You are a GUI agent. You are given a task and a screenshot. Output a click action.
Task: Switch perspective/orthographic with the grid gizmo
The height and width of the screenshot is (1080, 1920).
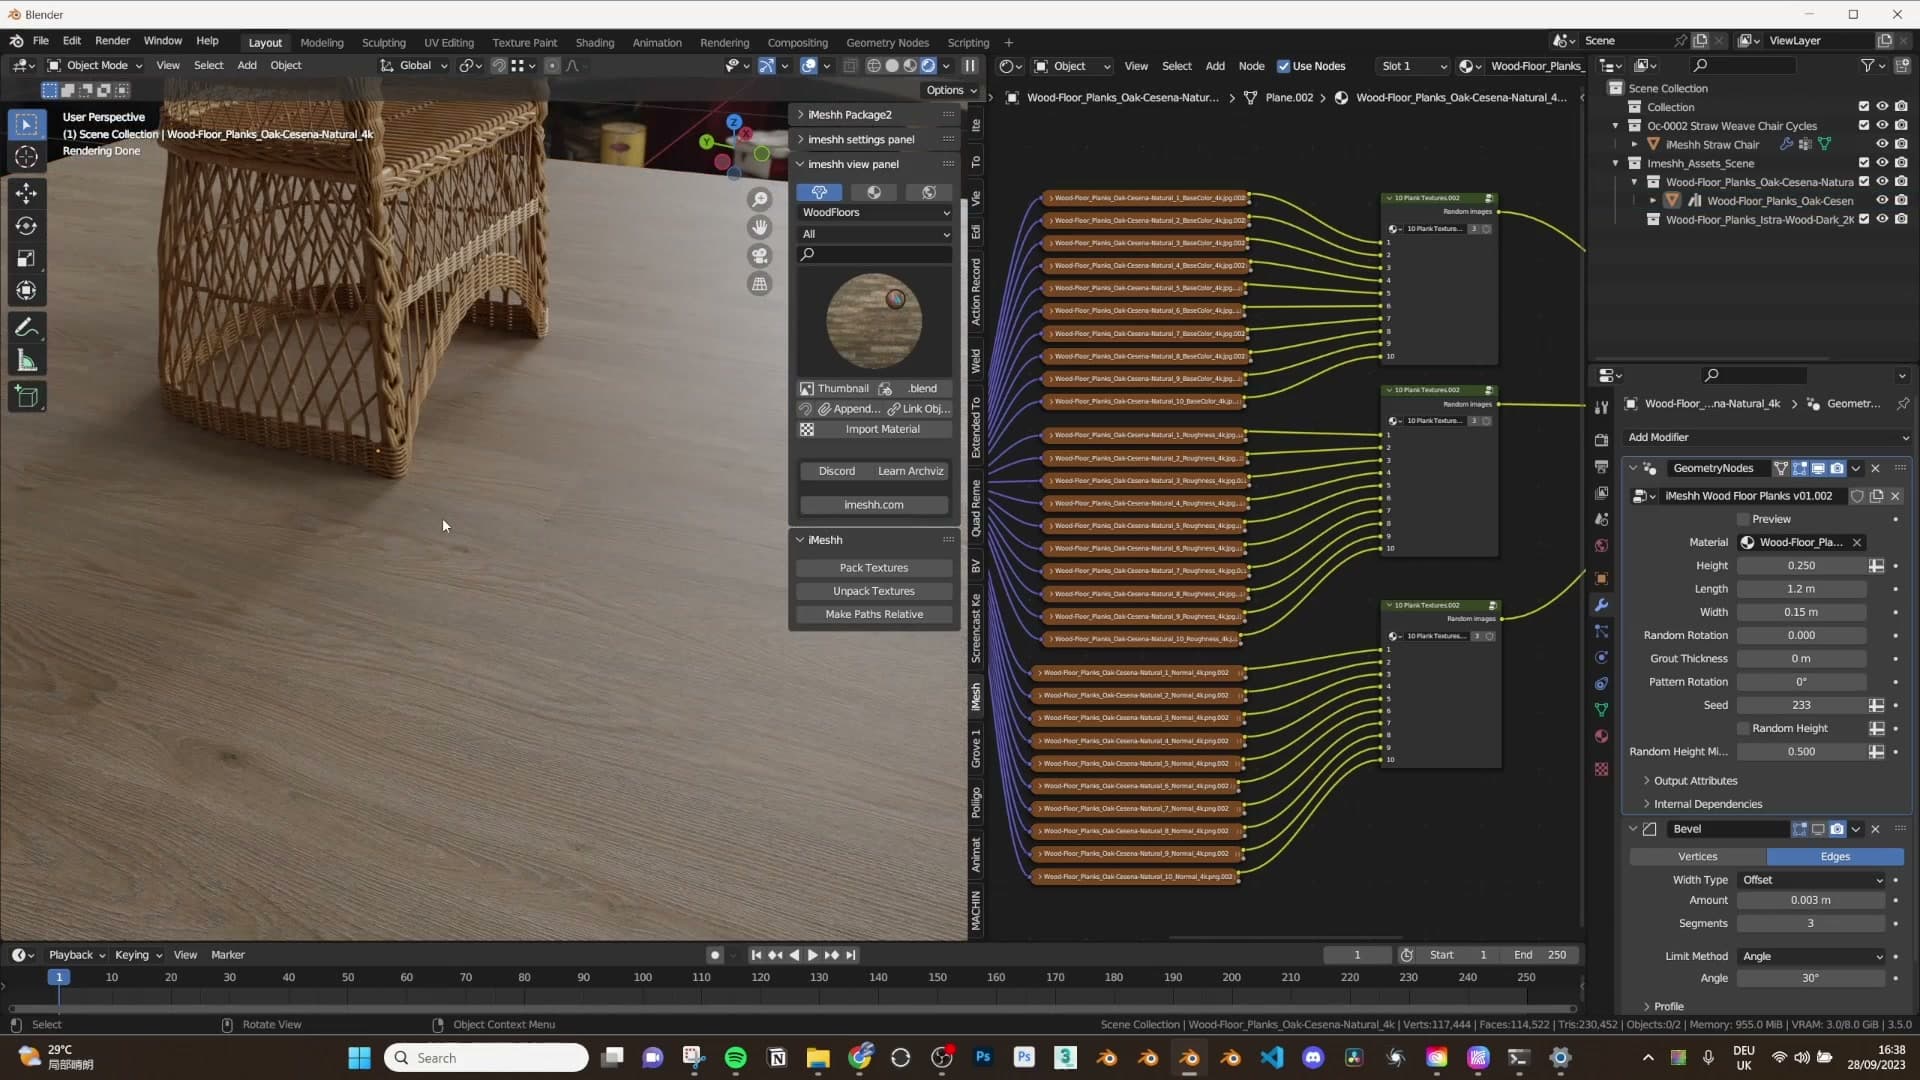point(760,284)
